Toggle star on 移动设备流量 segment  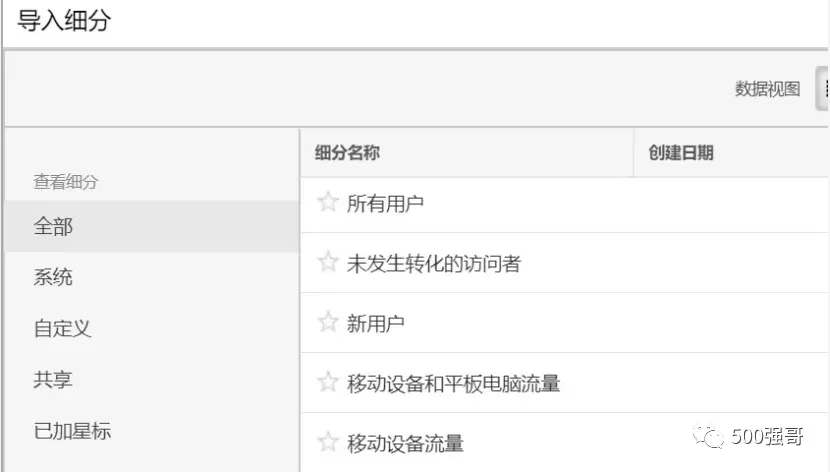tap(328, 442)
